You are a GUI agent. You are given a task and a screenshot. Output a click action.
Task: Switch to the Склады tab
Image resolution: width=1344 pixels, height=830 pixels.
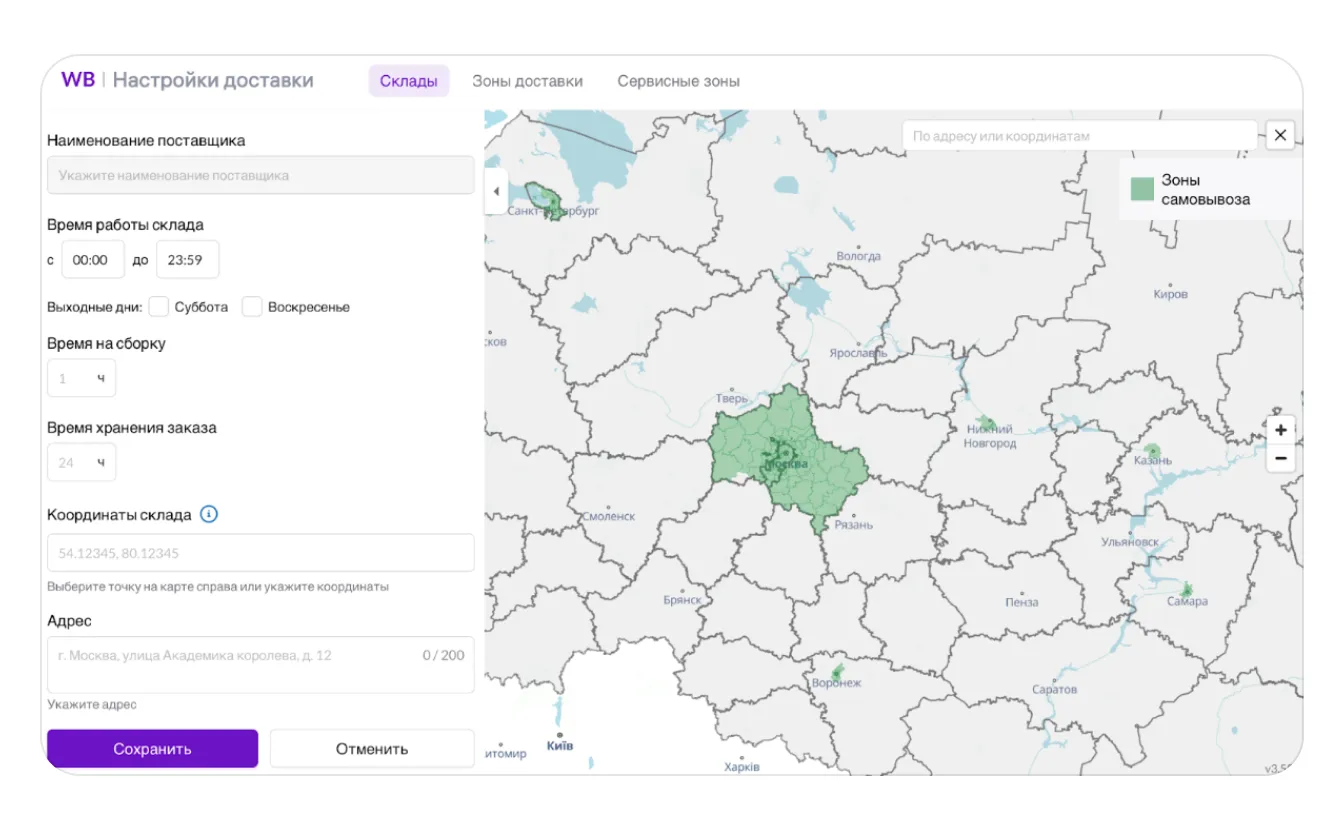coord(409,81)
